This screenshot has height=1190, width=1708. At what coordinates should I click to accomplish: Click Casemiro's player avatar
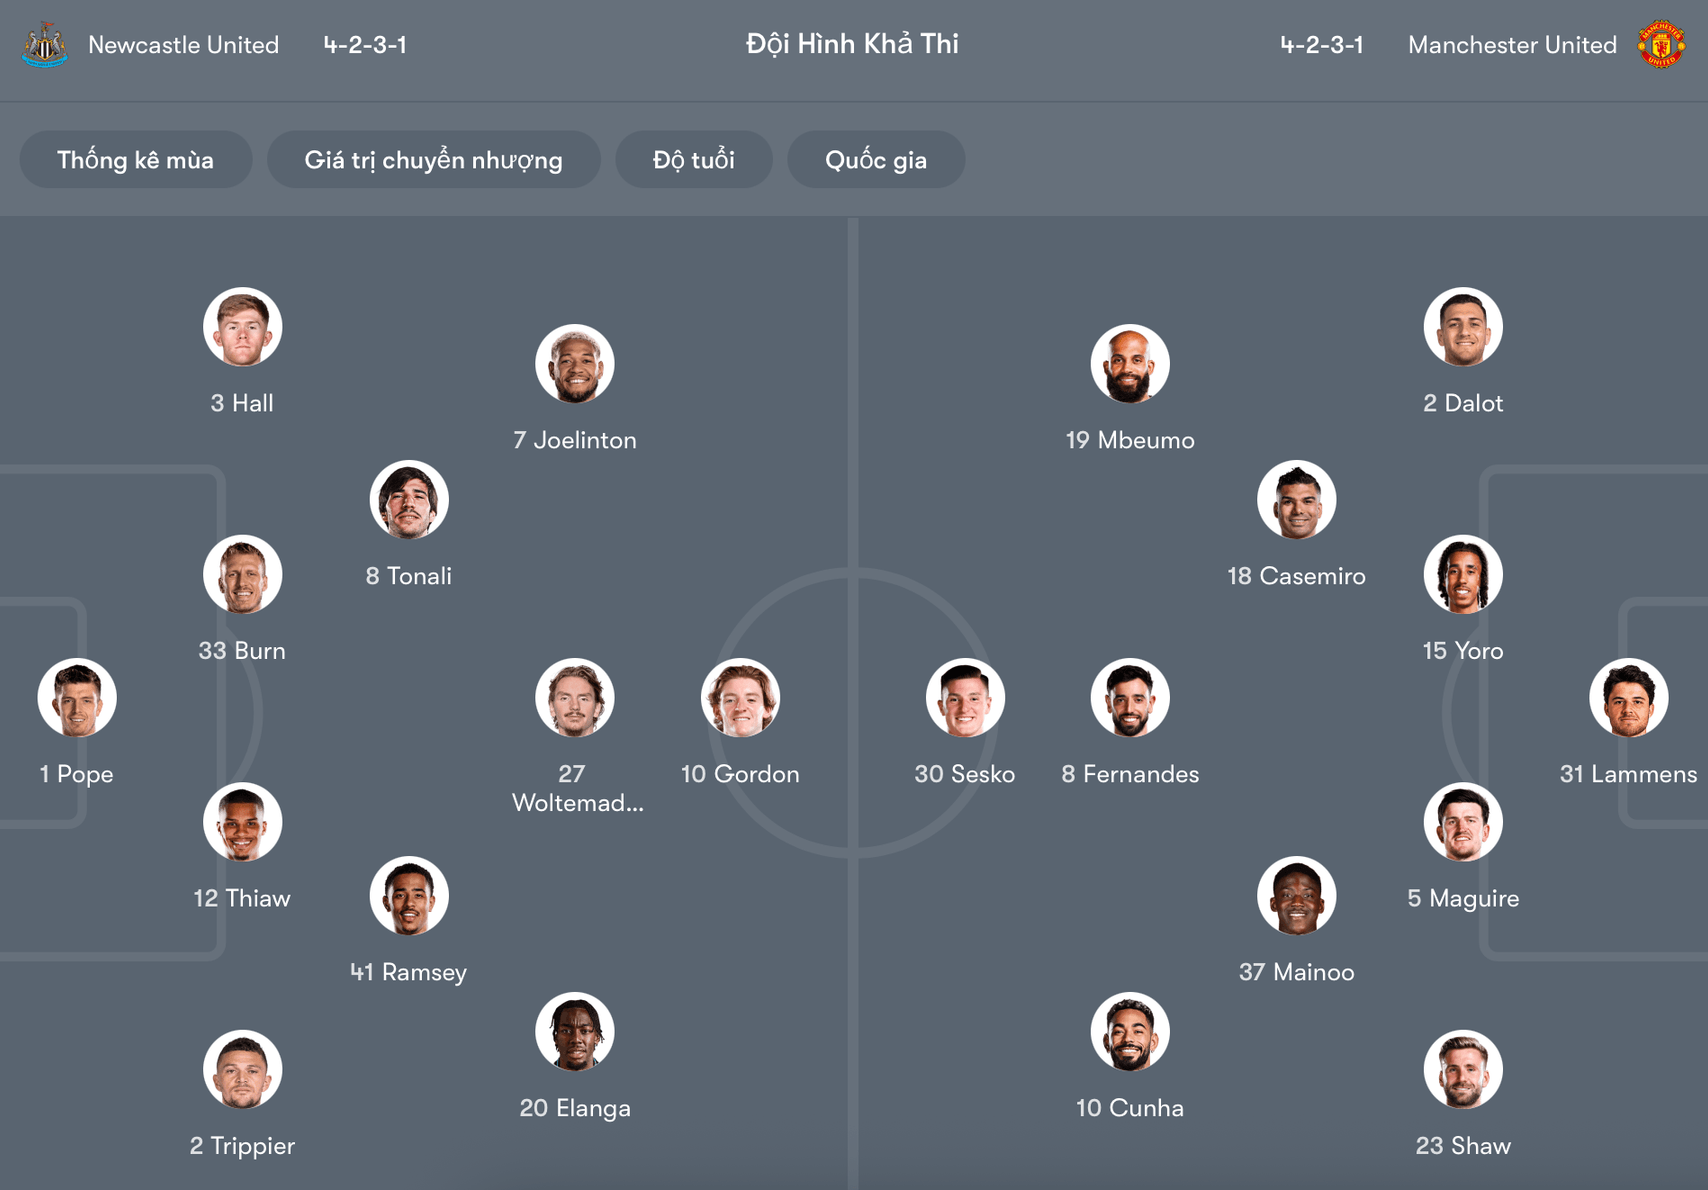[1297, 500]
